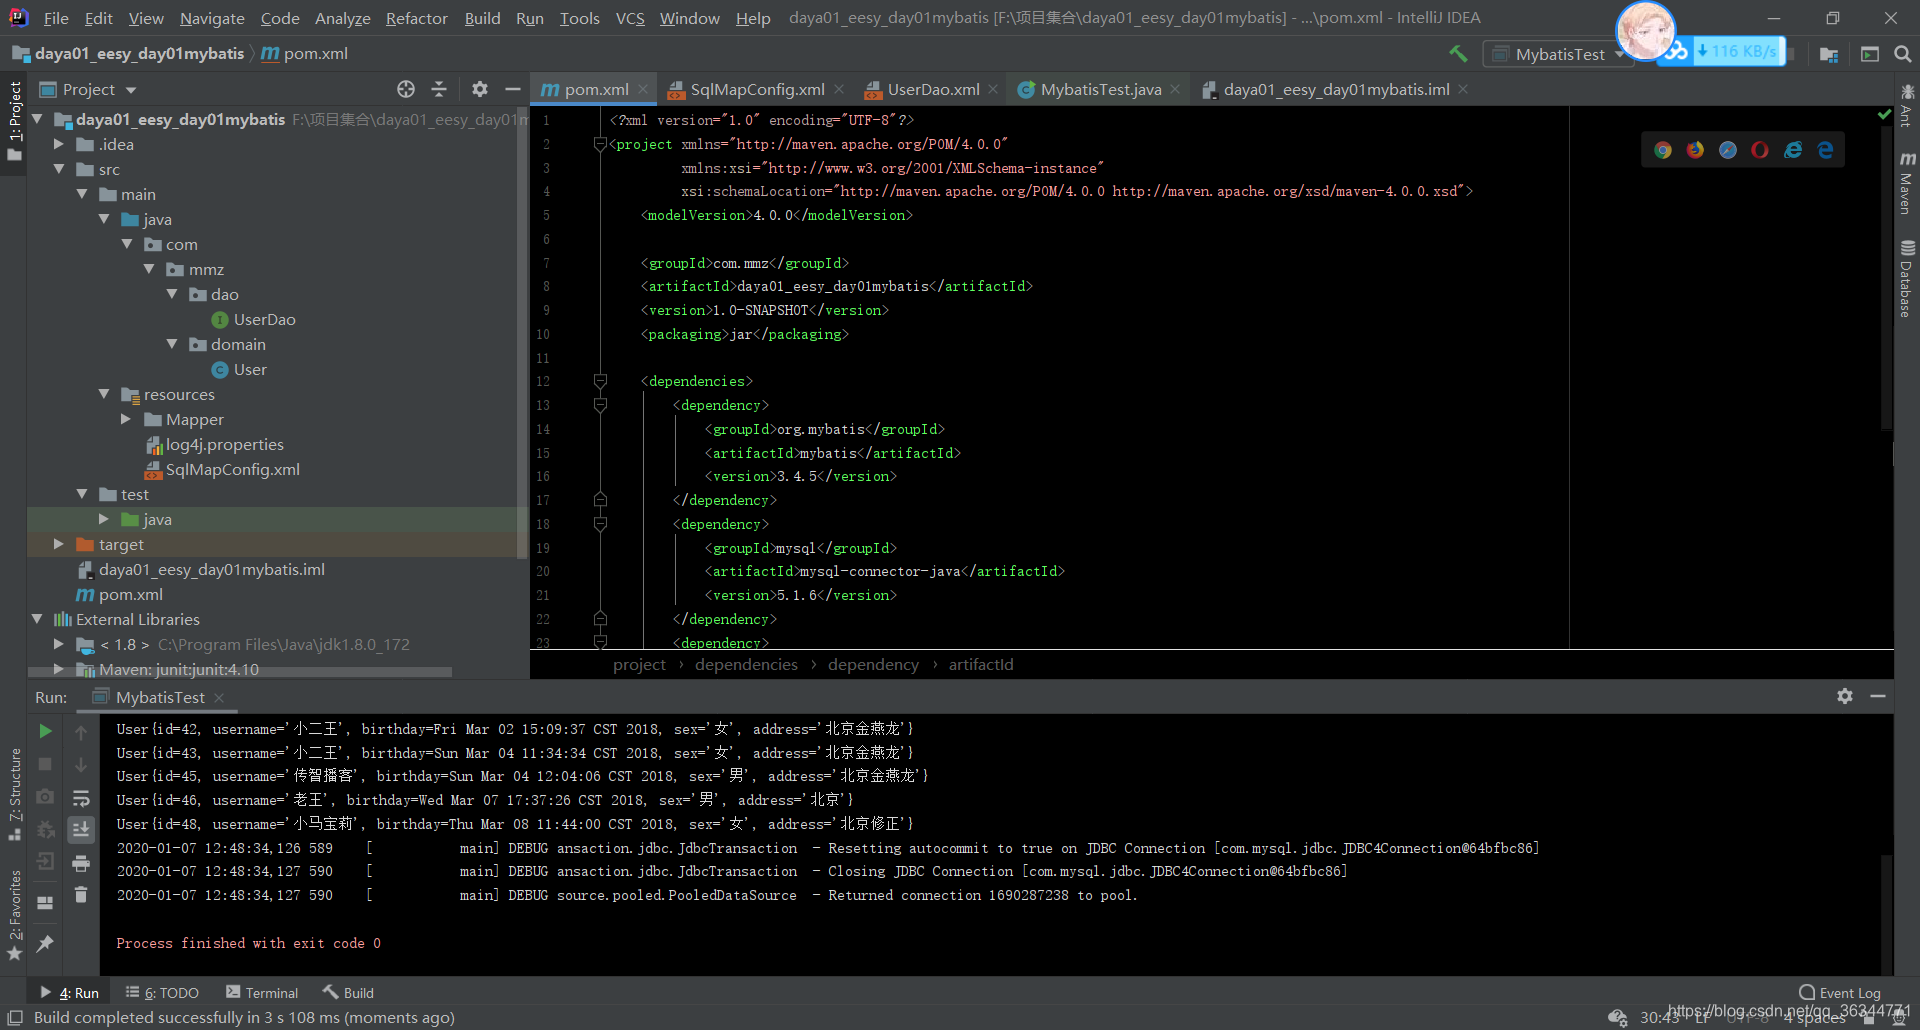Switch to UserDao.xml tab
Image resolution: width=1920 pixels, height=1030 pixels.
click(933, 89)
